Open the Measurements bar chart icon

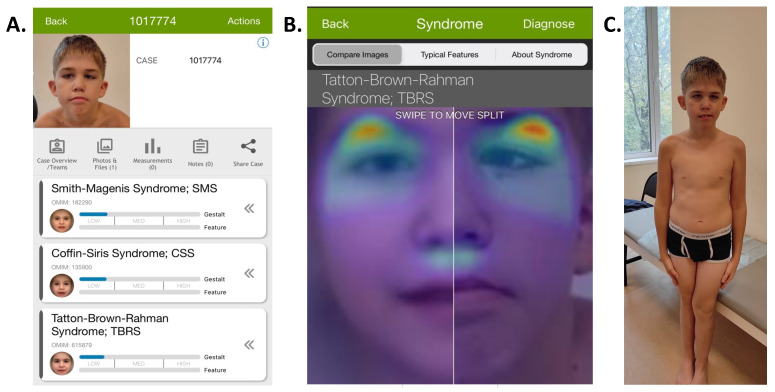(x=152, y=146)
